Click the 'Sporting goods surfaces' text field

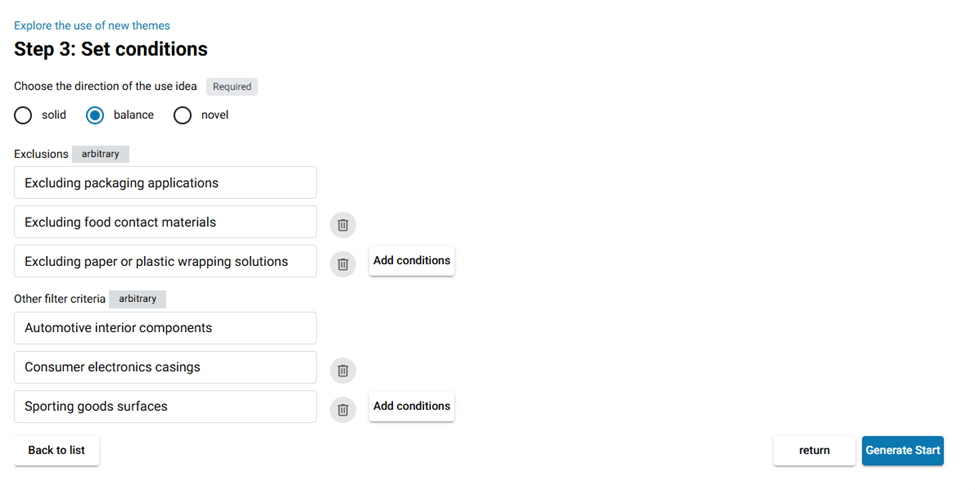tap(165, 406)
